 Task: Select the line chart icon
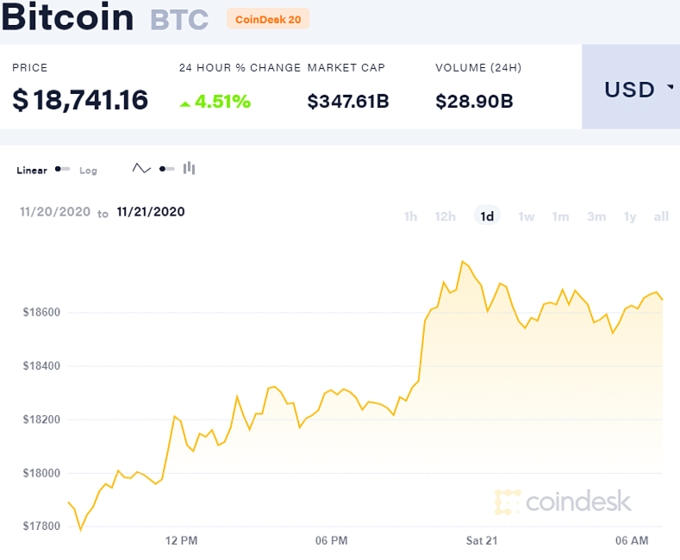(142, 169)
